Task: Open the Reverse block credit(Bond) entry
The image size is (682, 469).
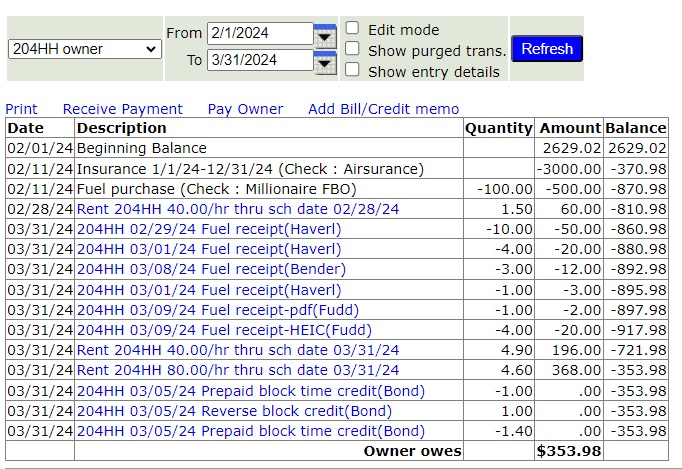Action: coord(234,411)
